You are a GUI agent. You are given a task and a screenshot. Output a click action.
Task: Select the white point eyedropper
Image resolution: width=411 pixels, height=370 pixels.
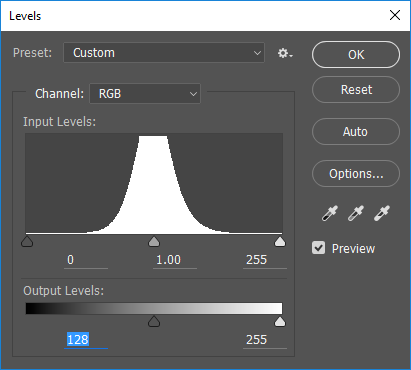pyautogui.click(x=382, y=213)
